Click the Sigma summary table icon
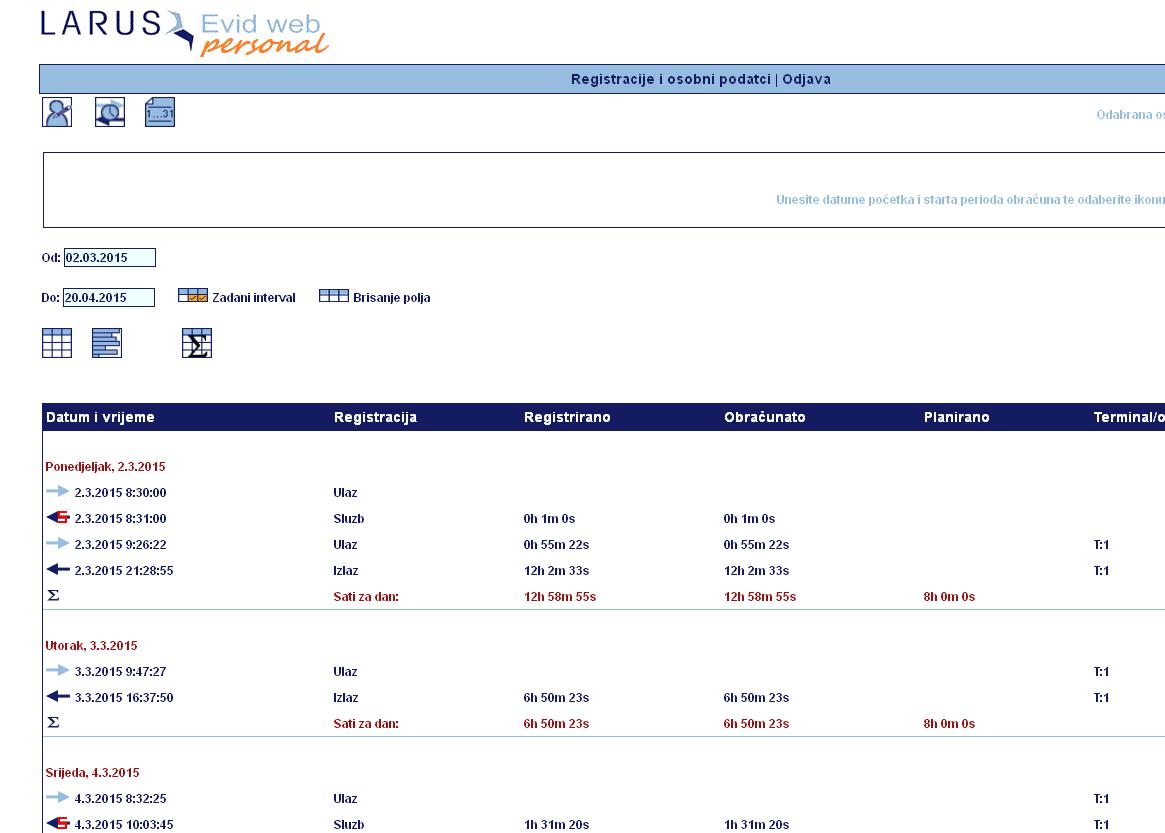The image size is (1165, 833). click(x=197, y=343)
